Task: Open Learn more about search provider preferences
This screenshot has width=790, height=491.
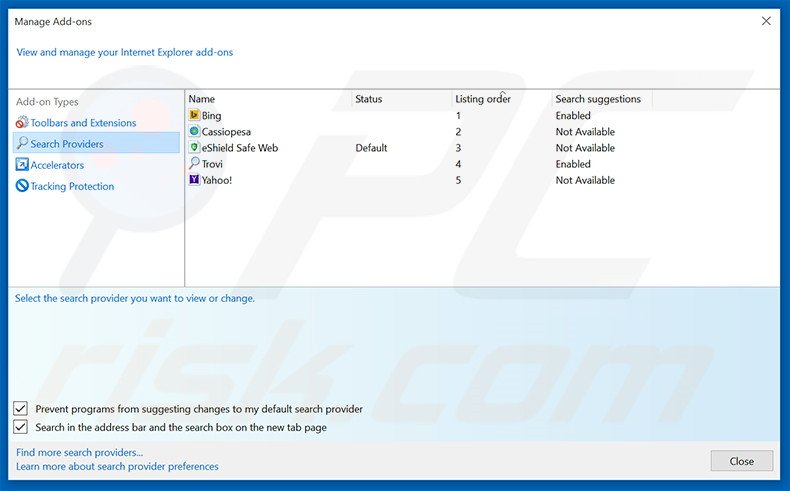Action: coord(117,466)
